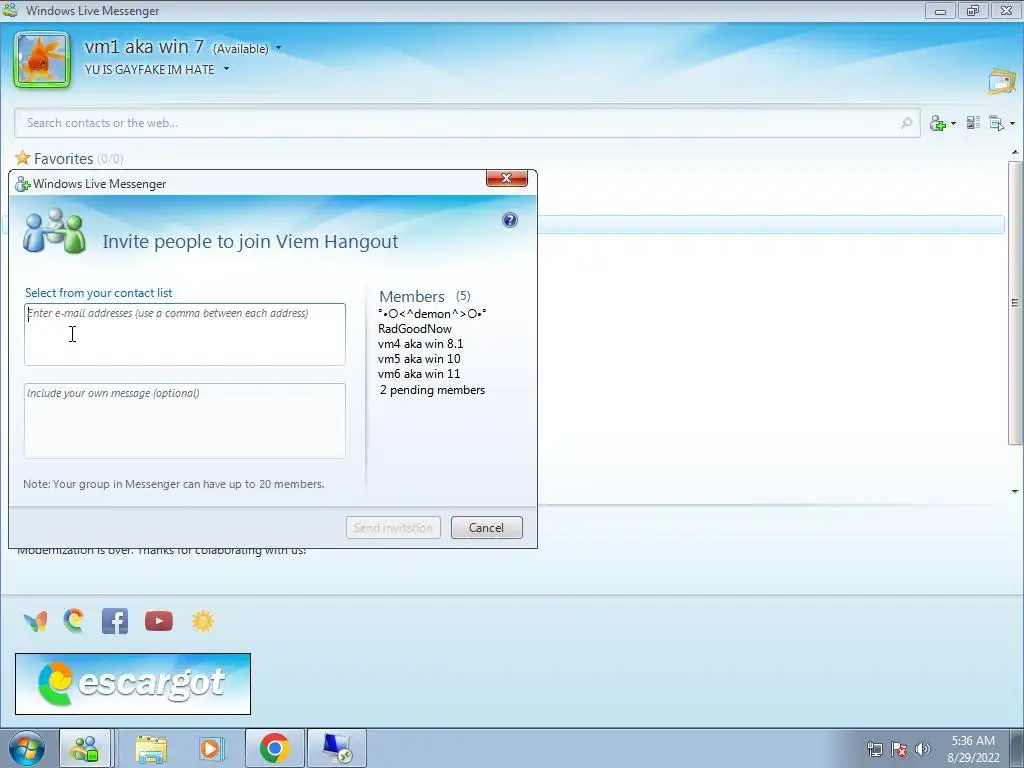The width and height of the screenshot is (1024, 768).
Task: Open the personal message dropdown arrow
Action: (x=227, y=69)
